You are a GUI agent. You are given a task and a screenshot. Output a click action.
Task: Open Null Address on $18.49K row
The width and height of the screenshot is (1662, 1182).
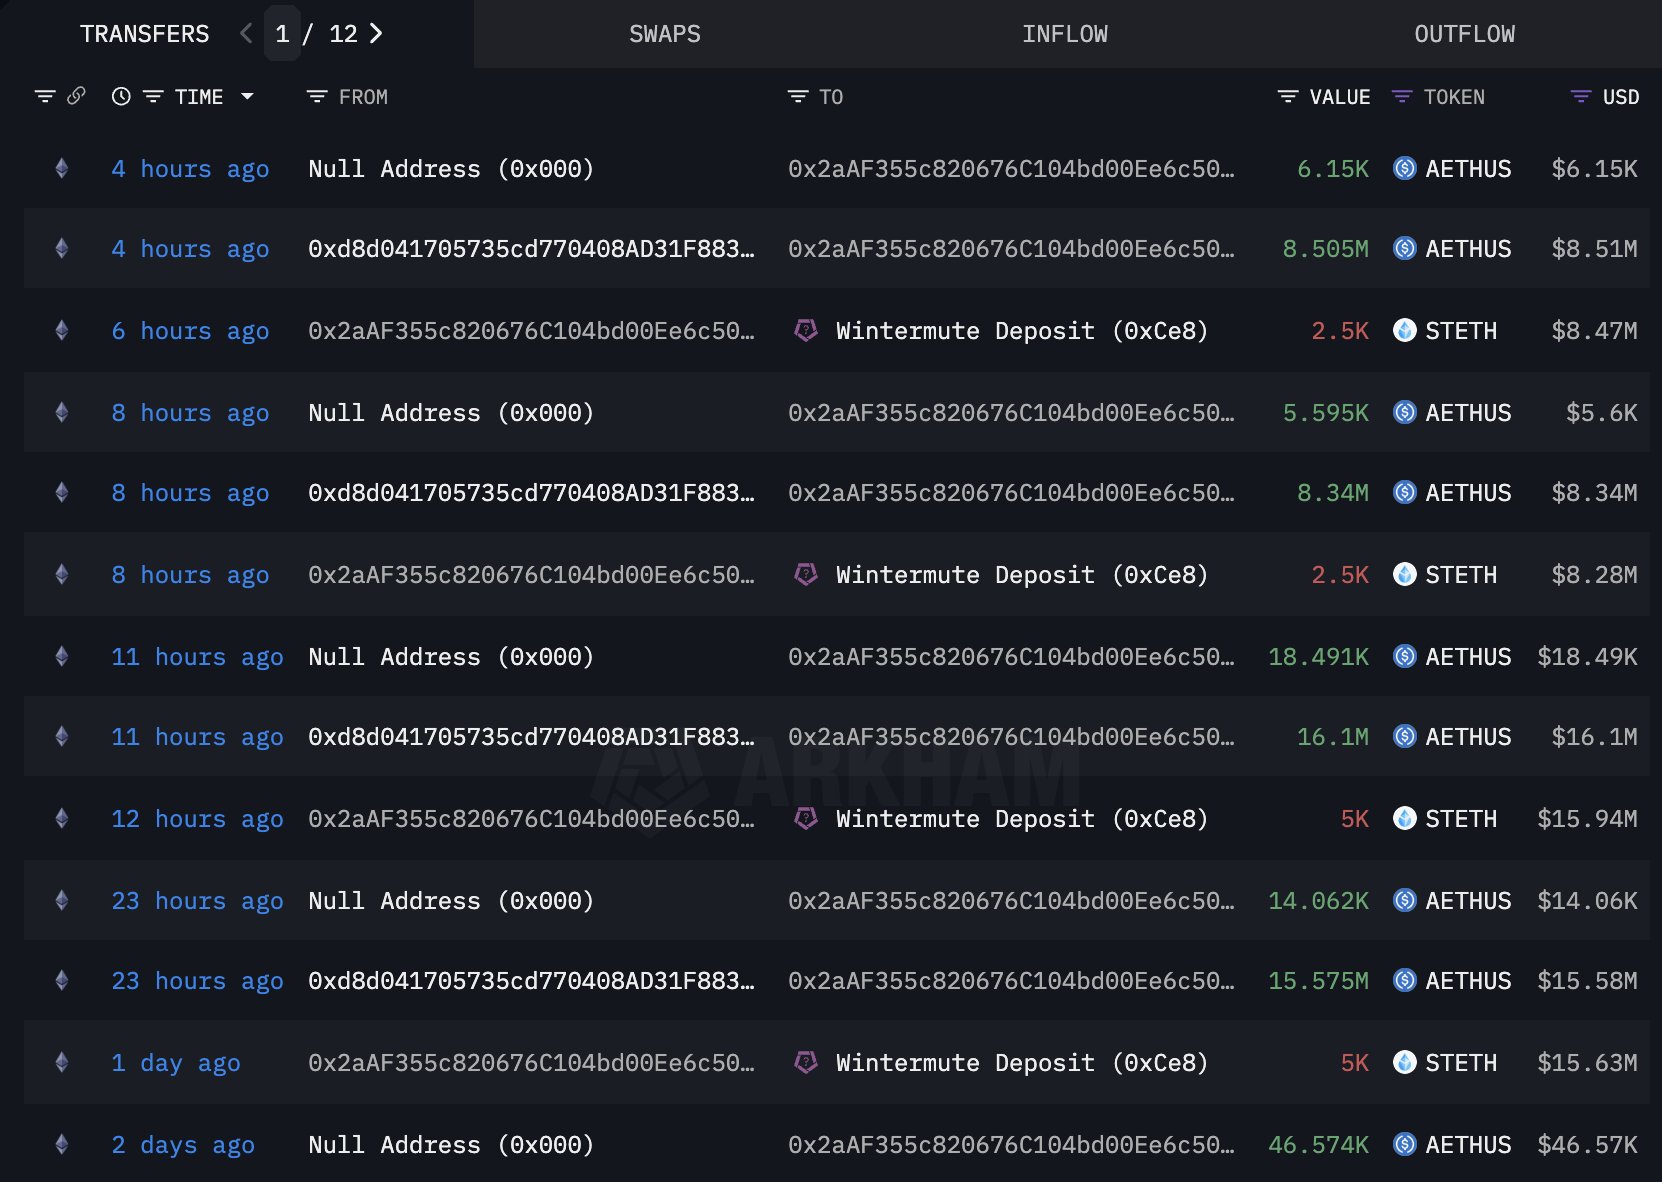click(451, 657)
